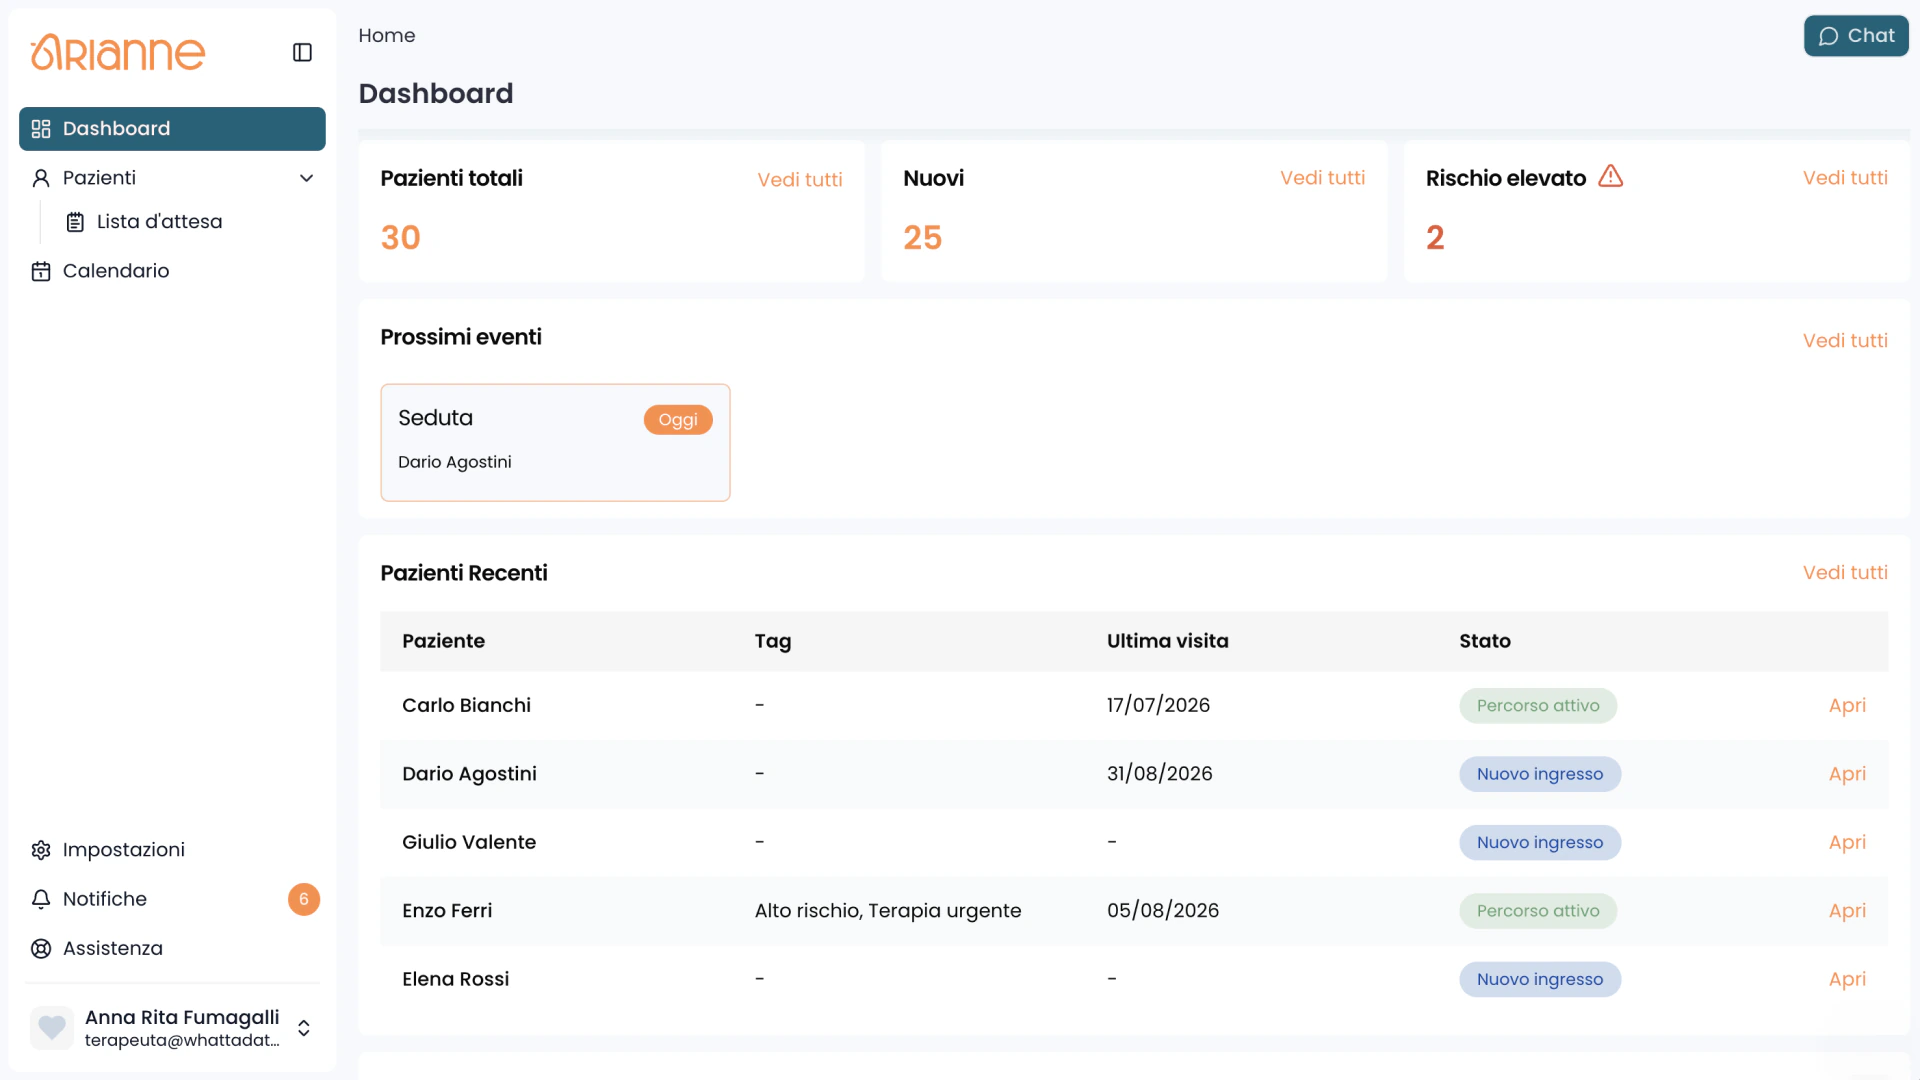The width and height of the screenshot is (1920, 1080).
Task: Click the Paziente column header
Action: point(443,641)
